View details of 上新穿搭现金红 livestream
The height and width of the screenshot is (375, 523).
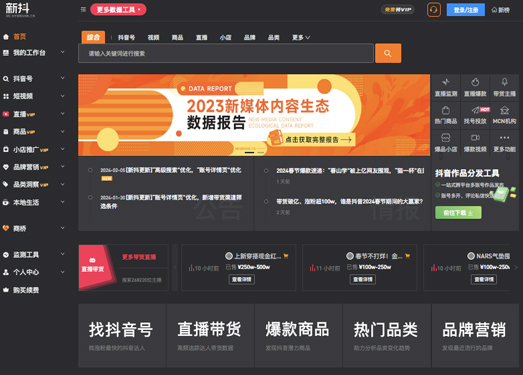point(241,279)
